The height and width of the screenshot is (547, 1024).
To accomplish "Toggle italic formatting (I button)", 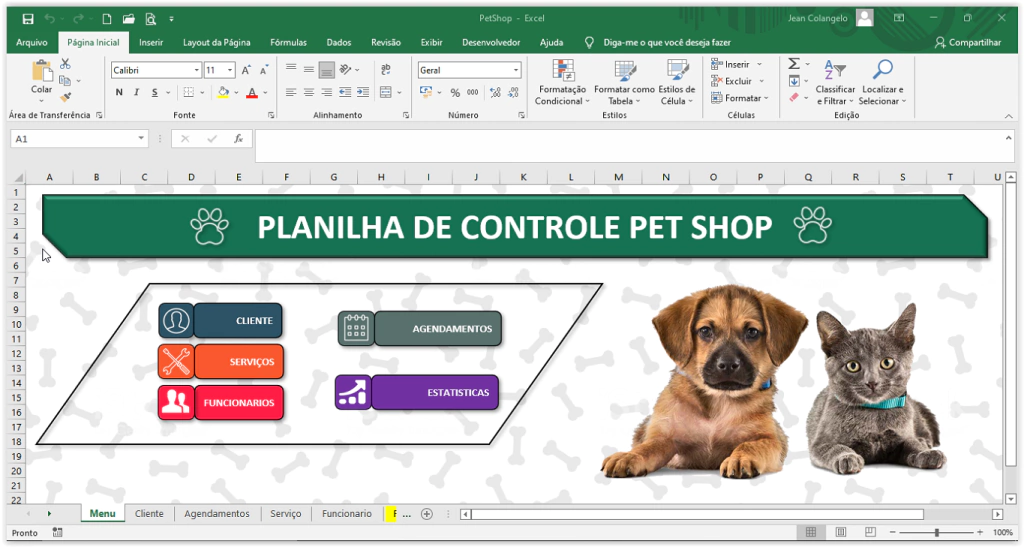I will (x=137, y=93).
